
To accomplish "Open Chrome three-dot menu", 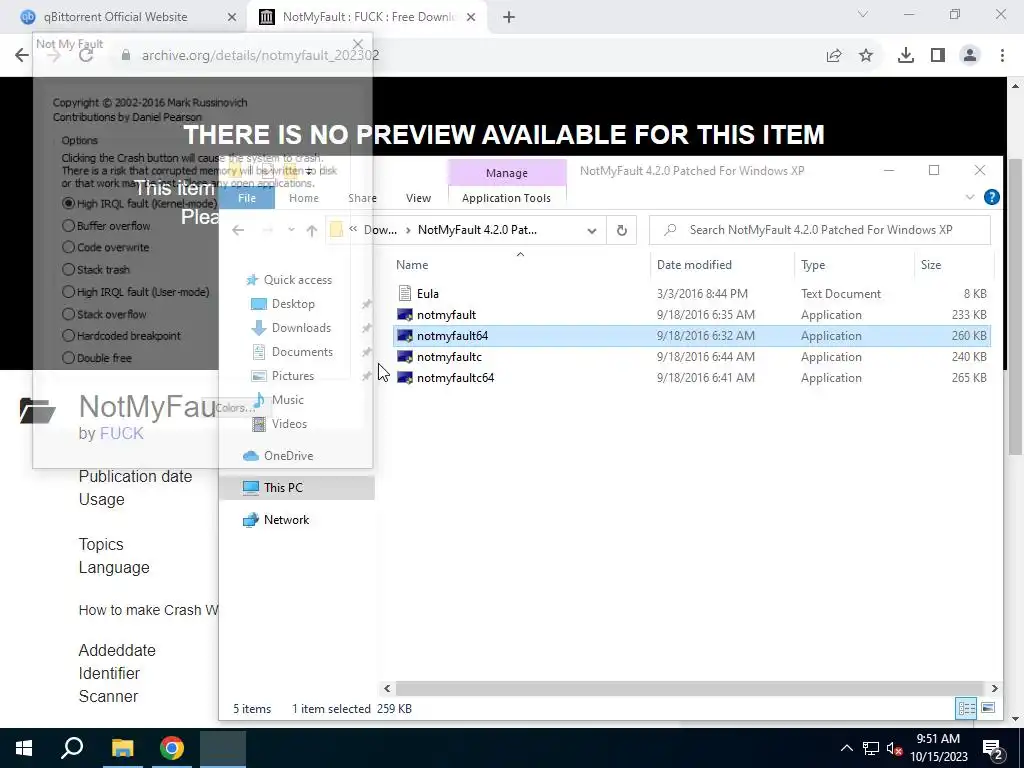I will (x=1002, y=56).
